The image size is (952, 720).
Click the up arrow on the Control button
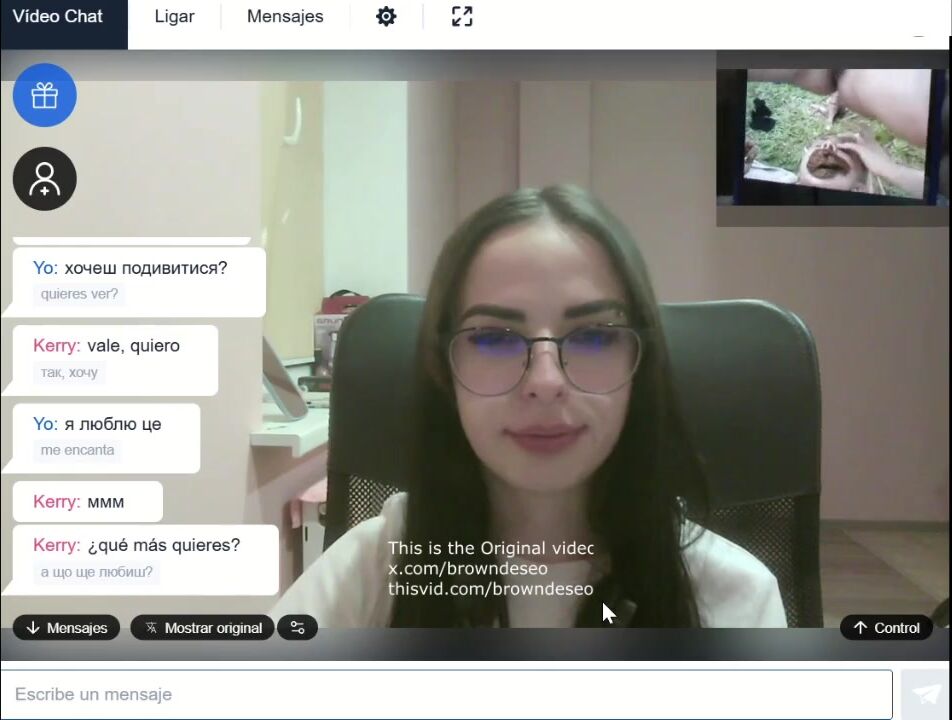pyautogui.click(x=860, y=628)
